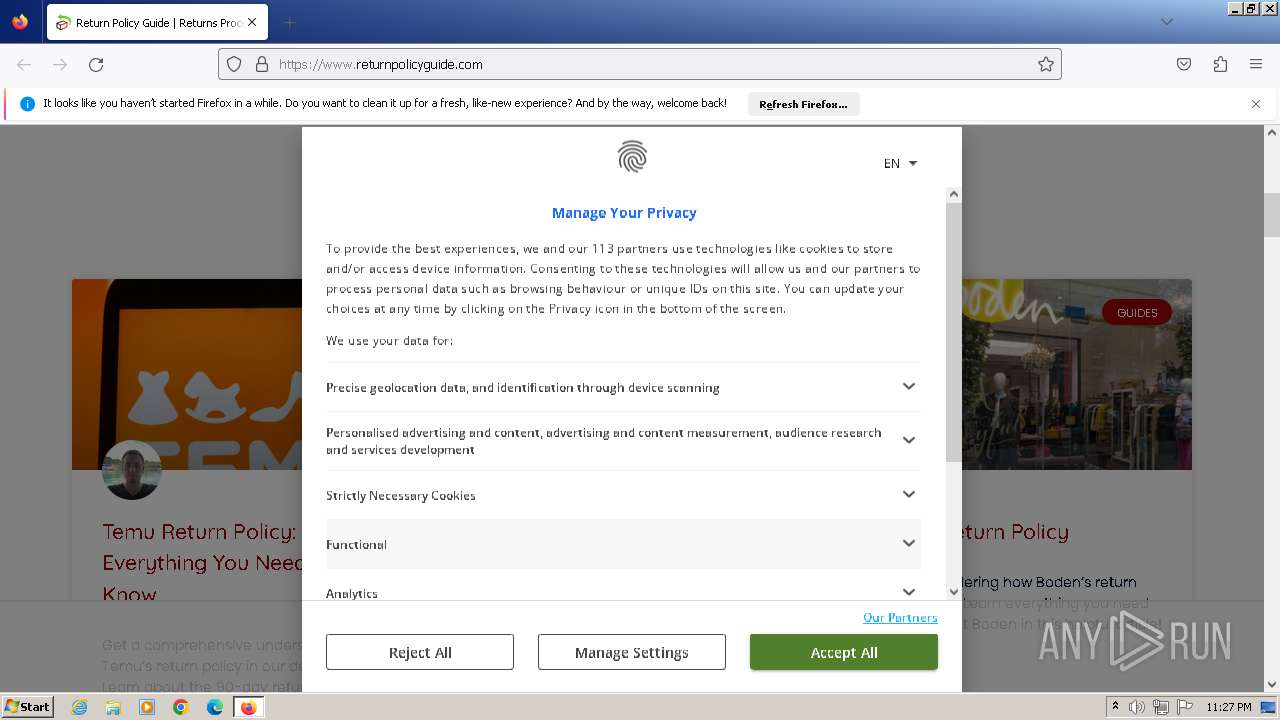Launch Google Chrome from taskbar
Image resolution: width=1280 pixels, height=720 pixels.
click(181, 707)
